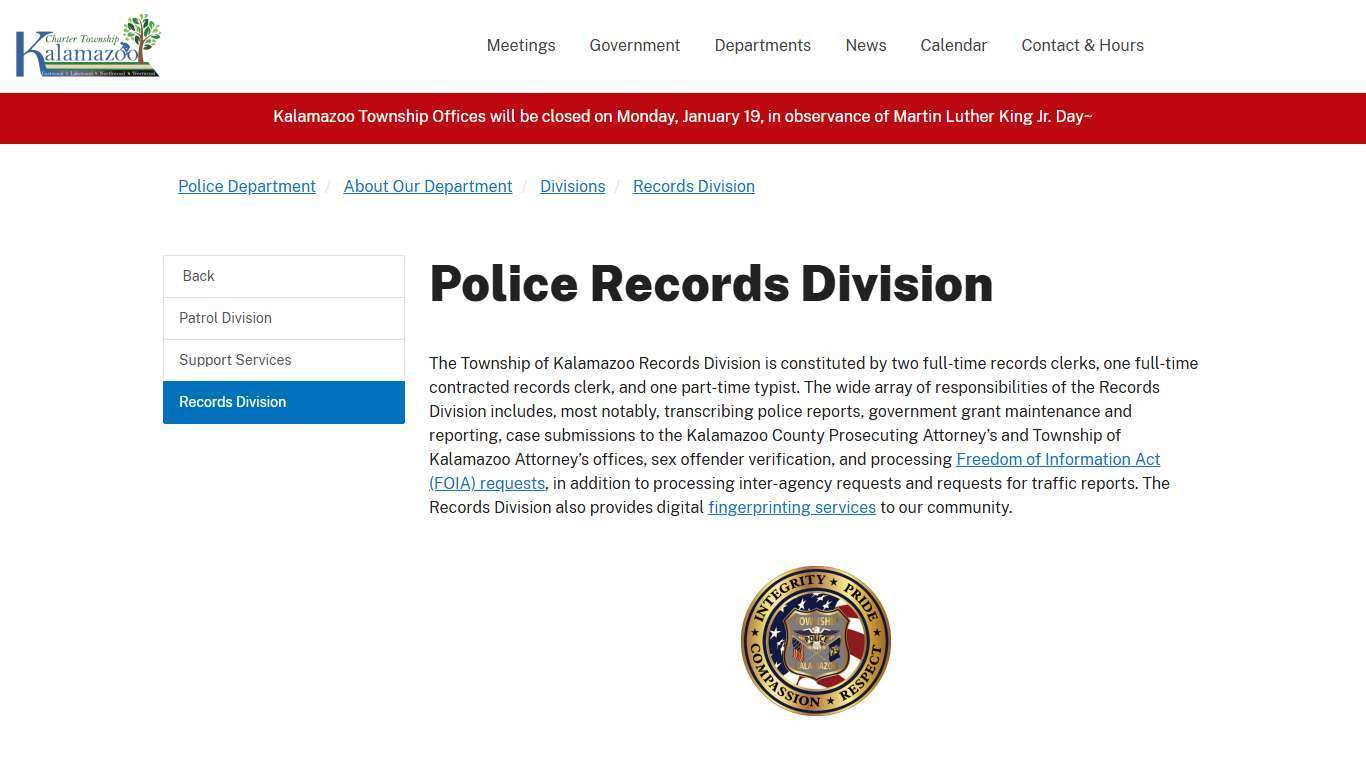Open the Calendar page
1366x768 pixels.
pos(953,45)
